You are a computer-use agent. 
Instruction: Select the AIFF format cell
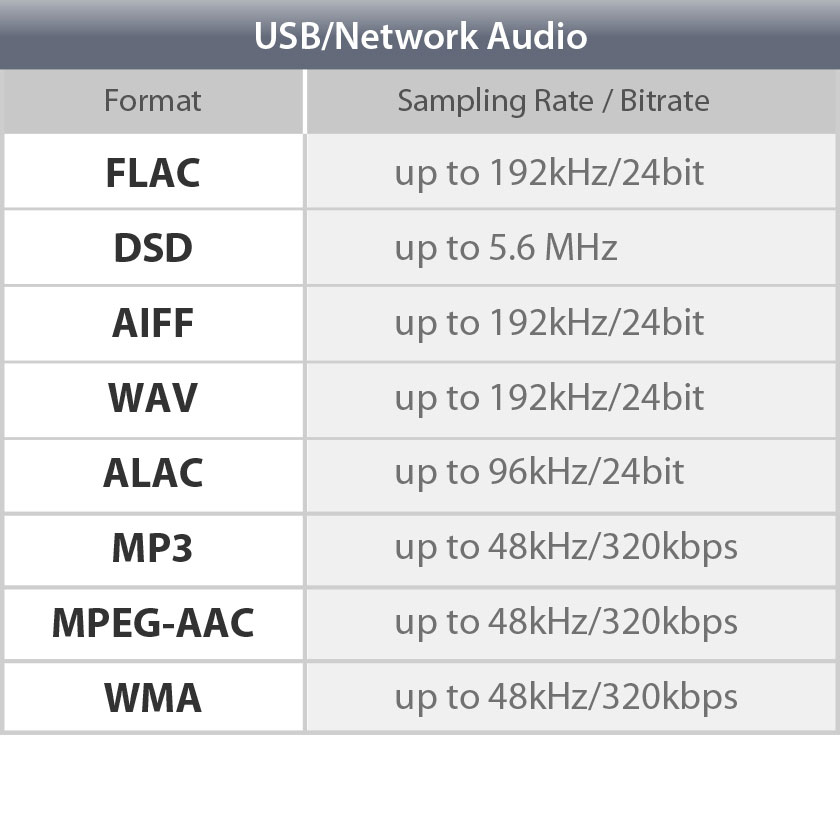153,324
